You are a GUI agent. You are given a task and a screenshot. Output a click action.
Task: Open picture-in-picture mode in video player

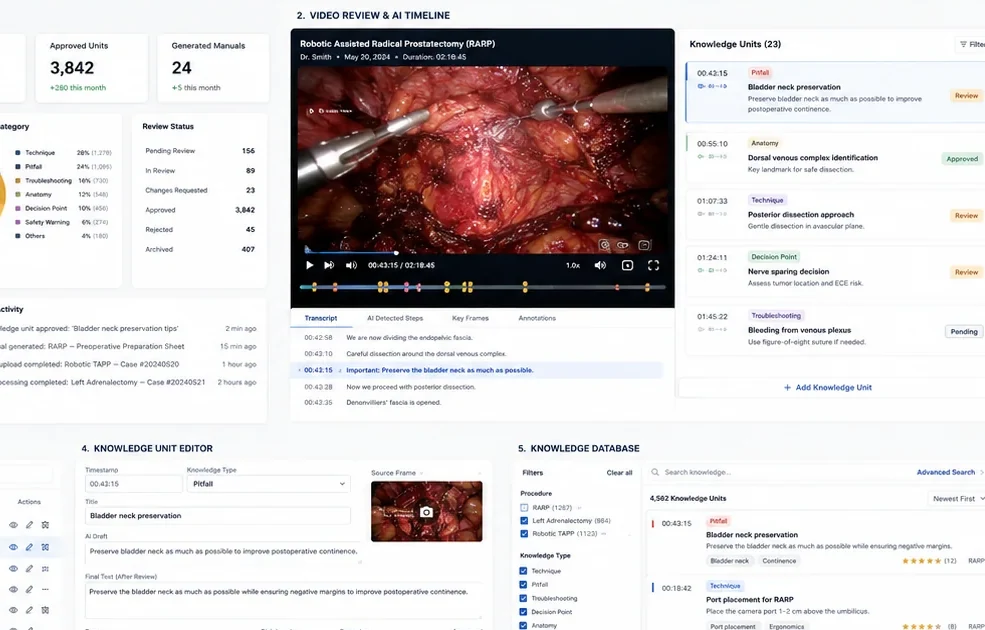point(627,265)
